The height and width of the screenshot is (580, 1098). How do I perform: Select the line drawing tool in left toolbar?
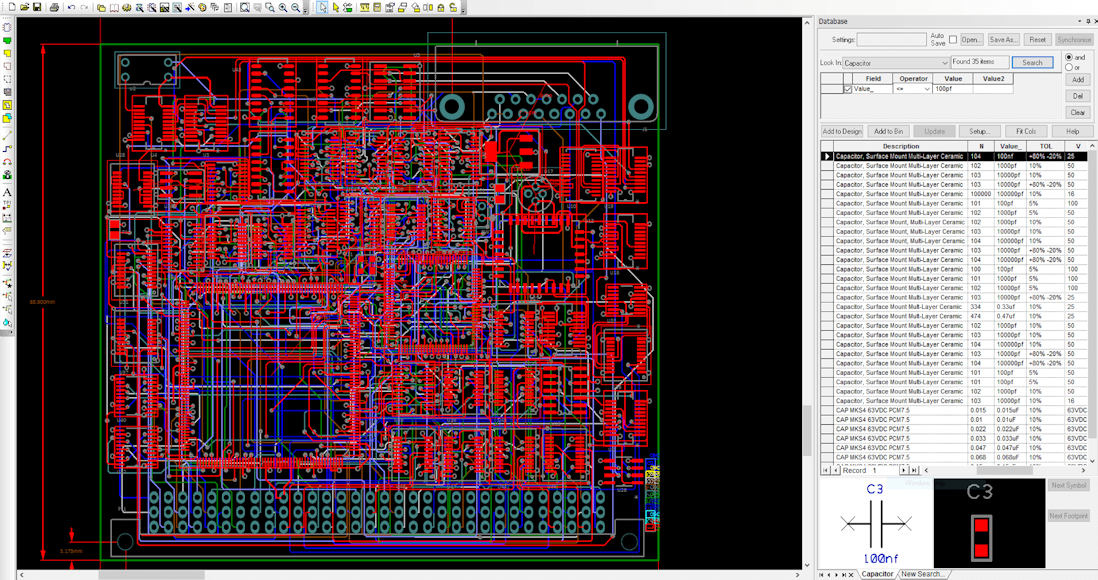click(x=7, y=135)
